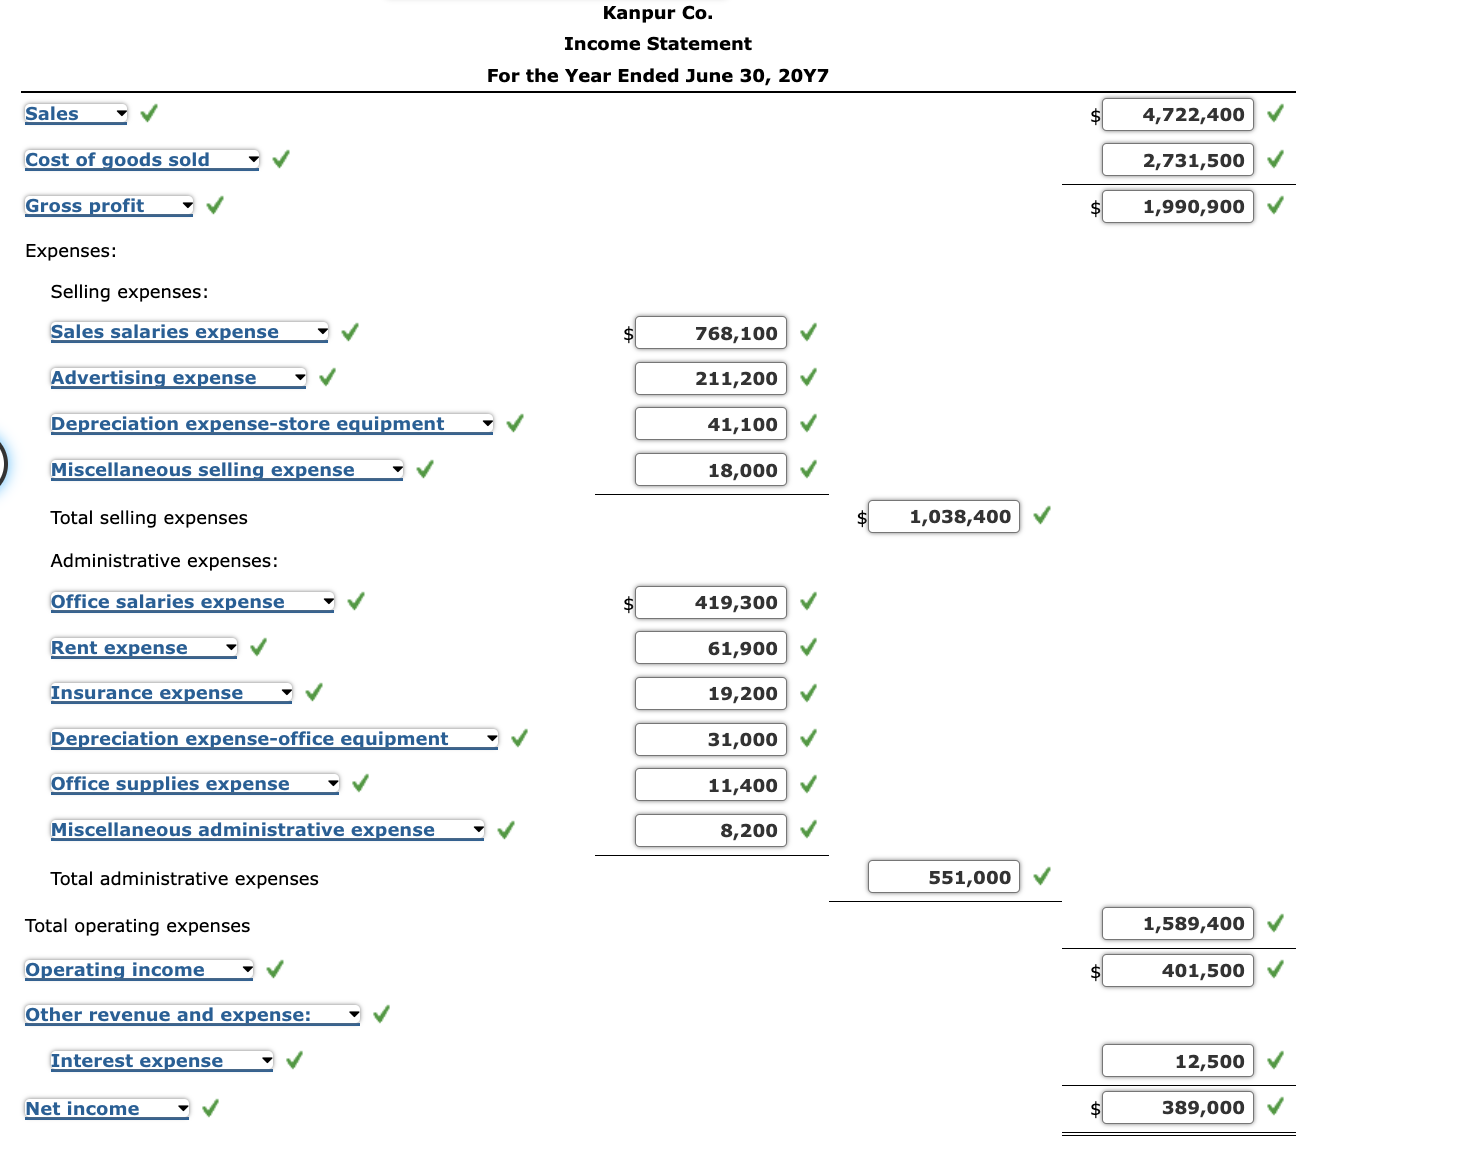Click checkmark next to 389,000 net income amount

[x=1276, y=1107]
